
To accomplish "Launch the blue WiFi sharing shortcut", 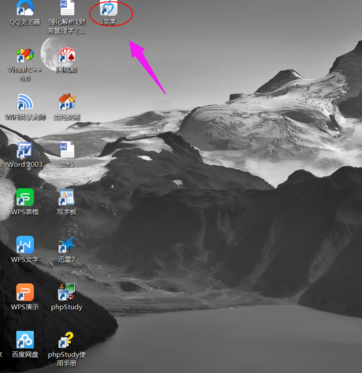I will tap(25, 102).
